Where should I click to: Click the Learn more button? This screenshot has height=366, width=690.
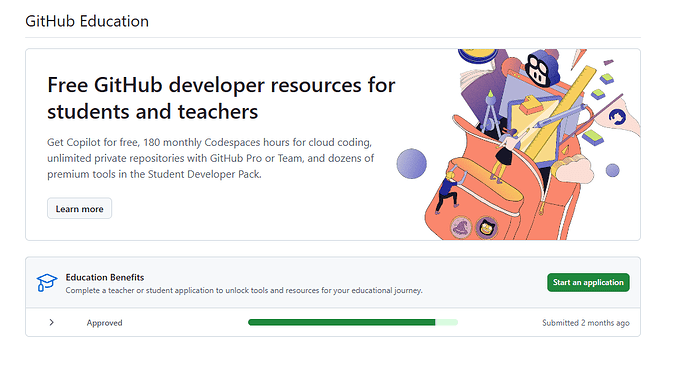(x=79, y=209)
